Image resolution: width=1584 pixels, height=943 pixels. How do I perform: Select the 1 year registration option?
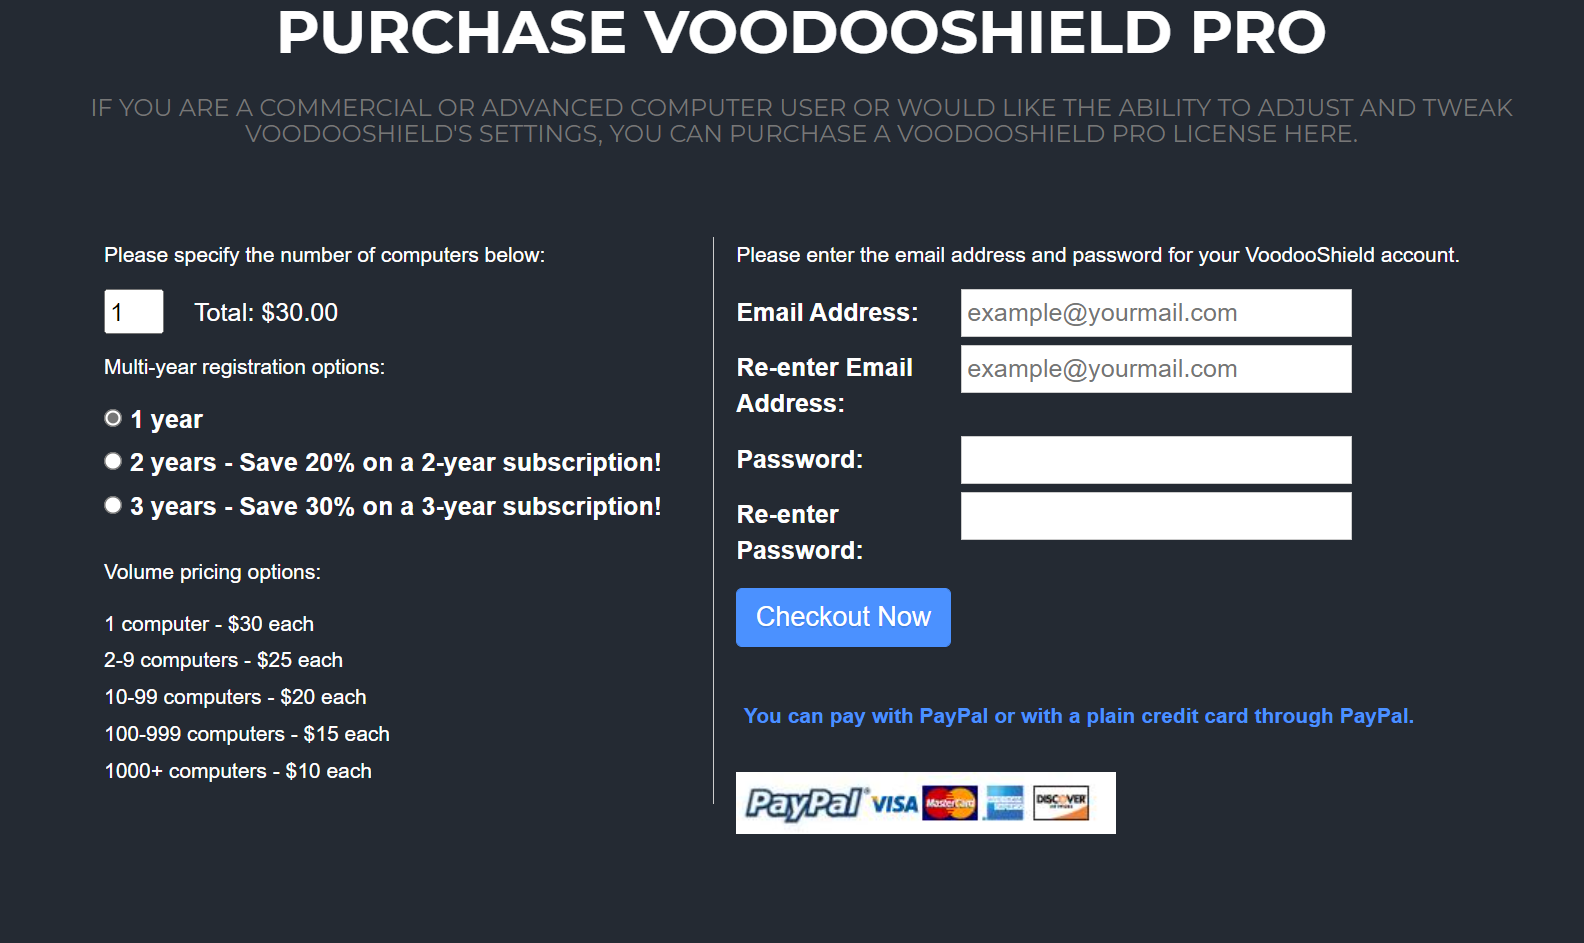click(113, 418)
